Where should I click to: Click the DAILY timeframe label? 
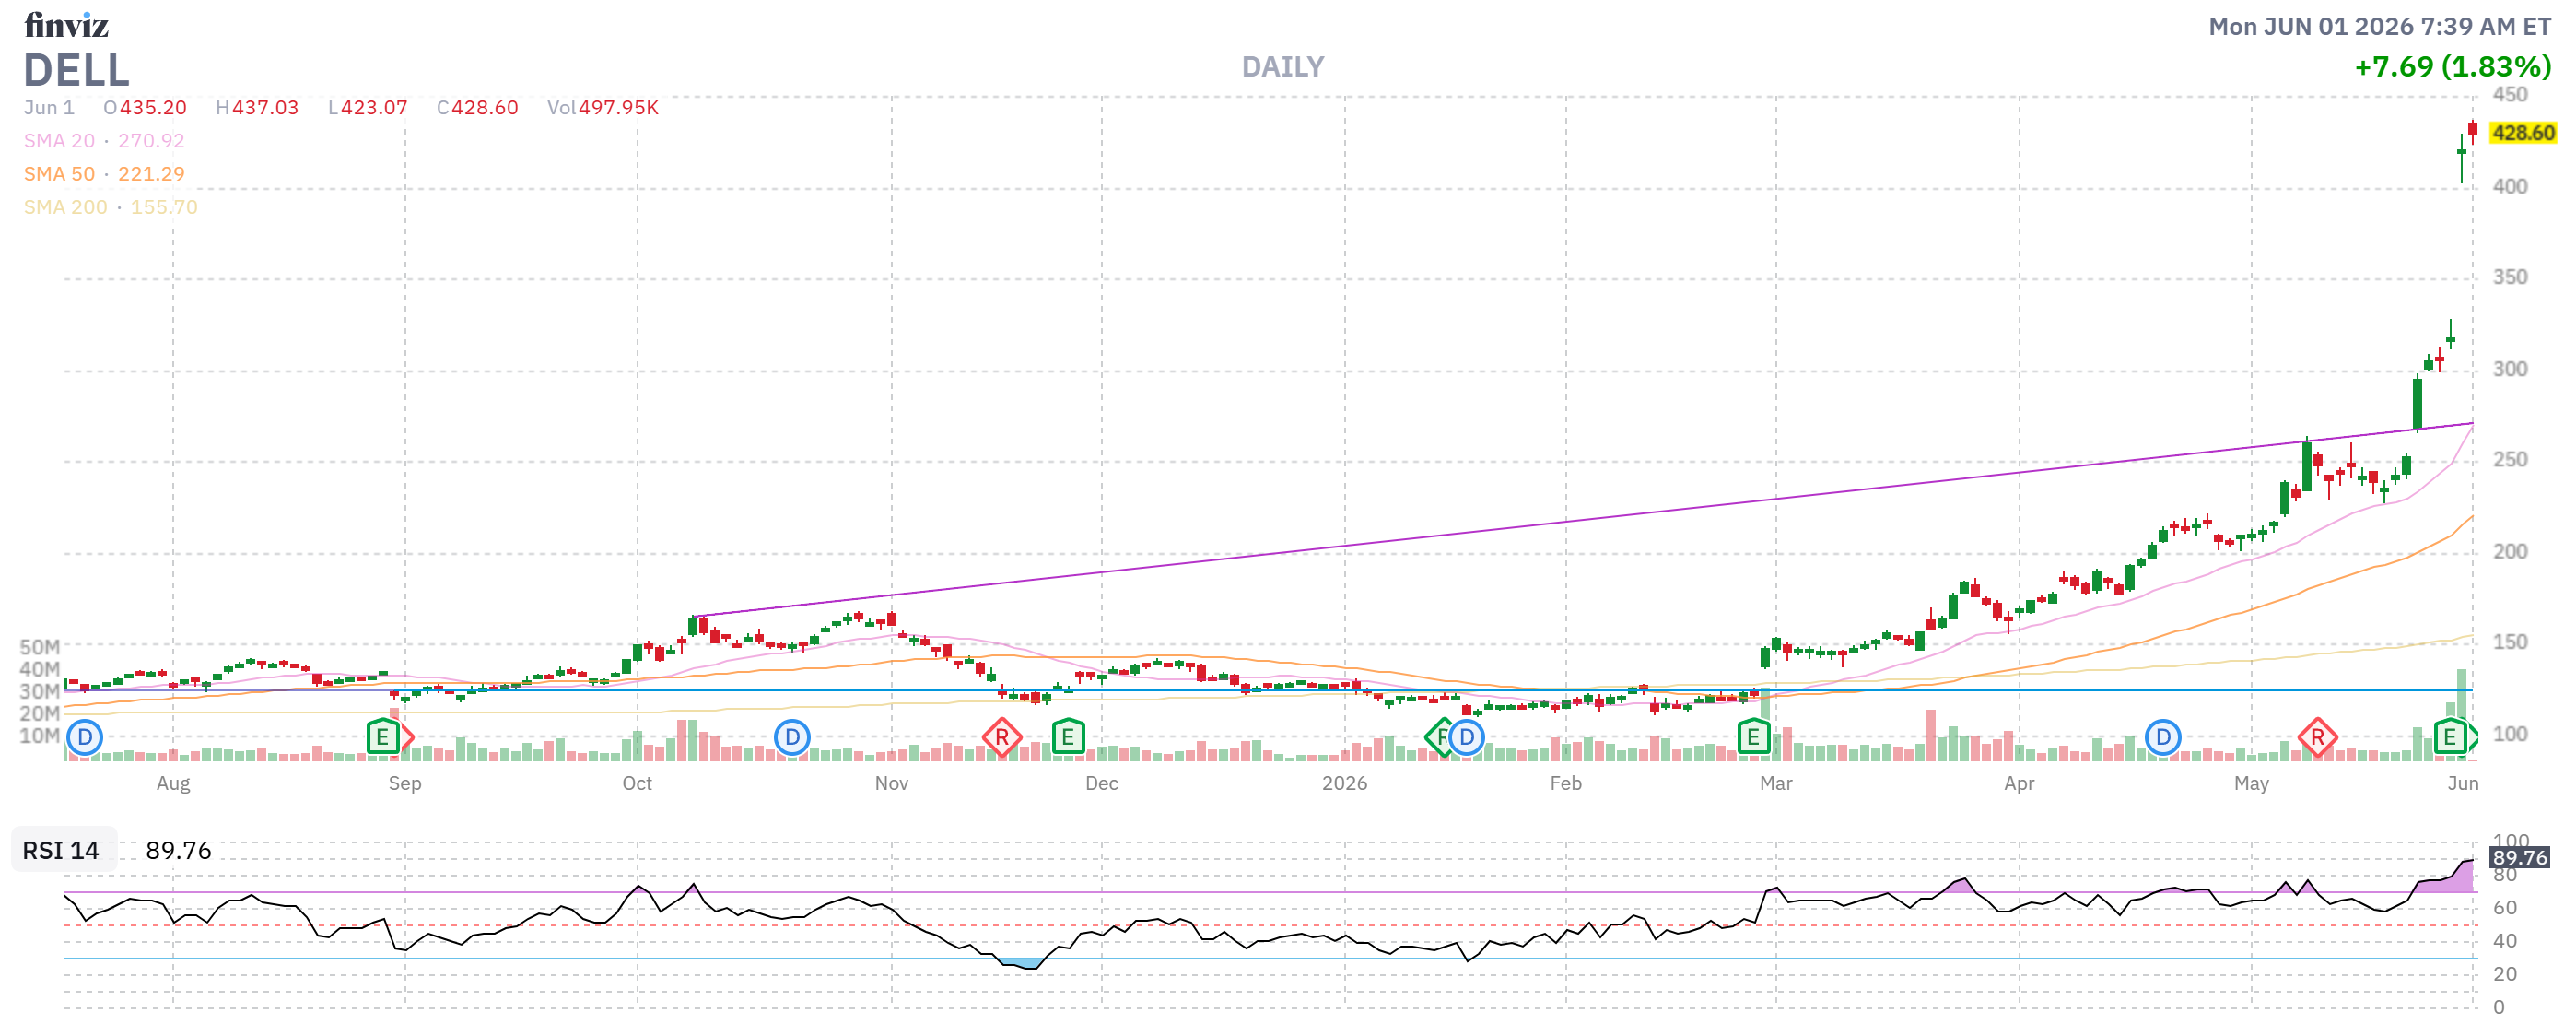click(x=1283, y=67)
